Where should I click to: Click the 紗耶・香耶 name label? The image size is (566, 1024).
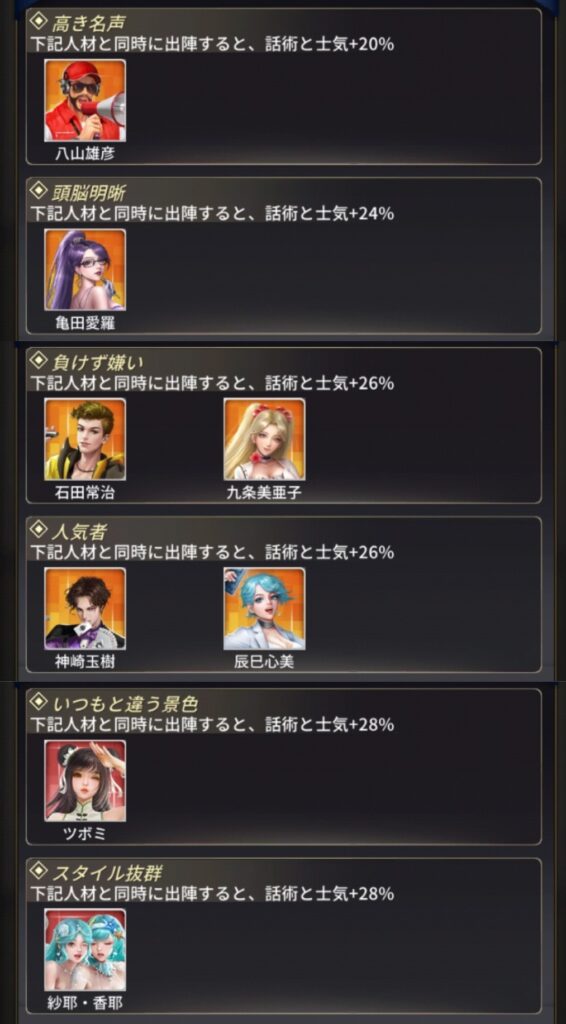click(x=85, y=1003)
